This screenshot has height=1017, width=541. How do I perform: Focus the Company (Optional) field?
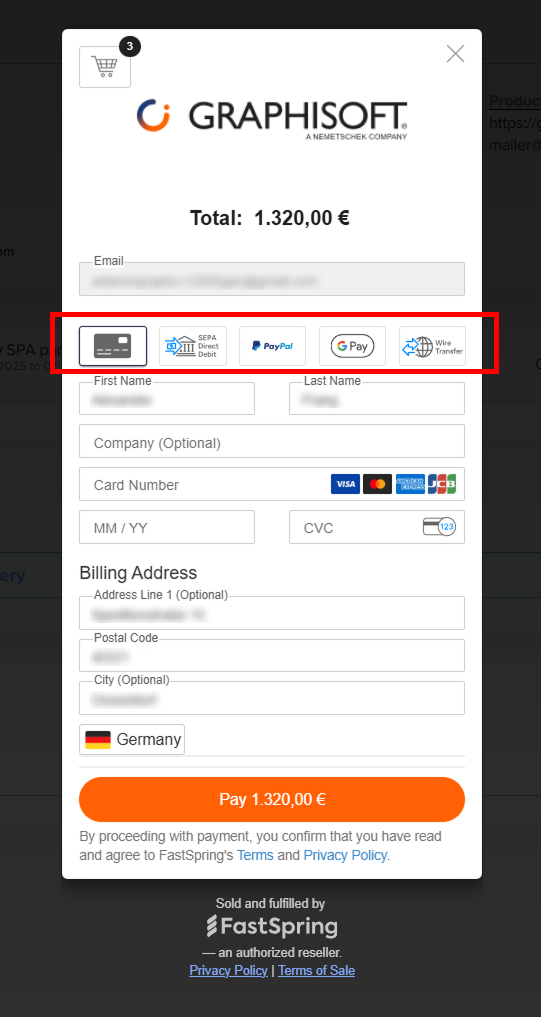272,441
